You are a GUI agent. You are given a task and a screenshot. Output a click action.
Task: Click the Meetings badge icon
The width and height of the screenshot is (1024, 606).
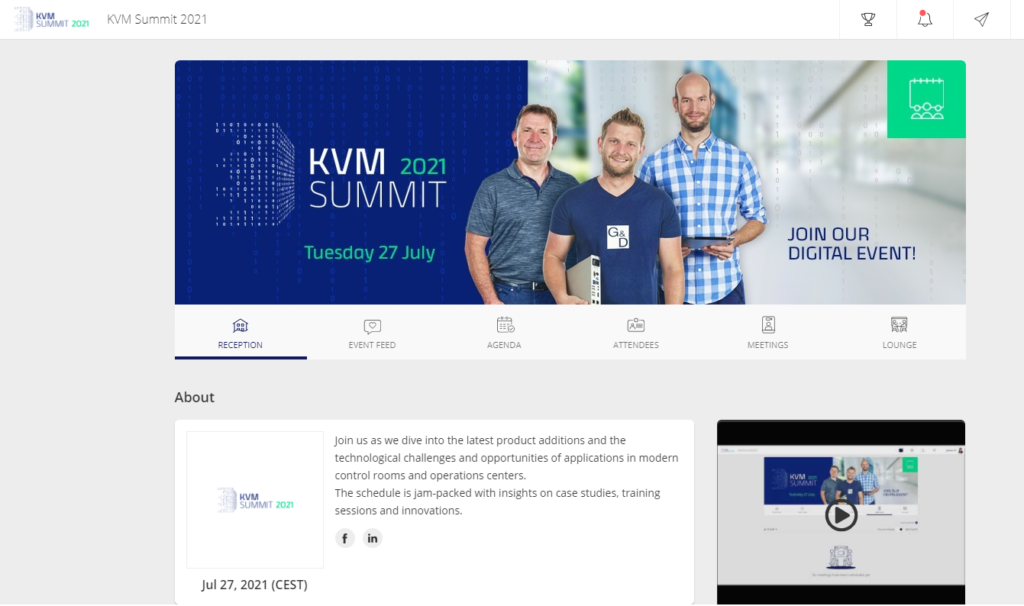point(768,325)
